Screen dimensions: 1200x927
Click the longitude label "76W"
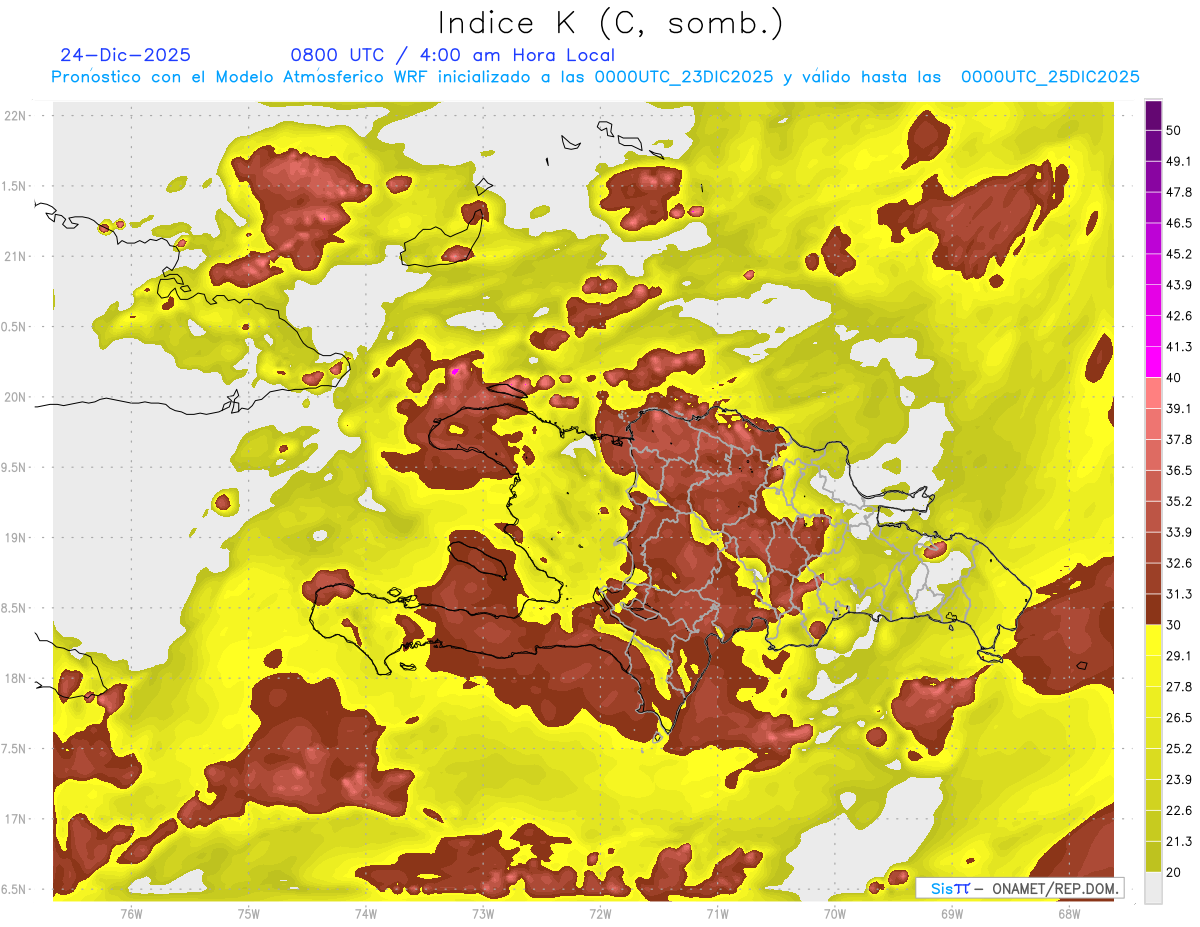pos(131,914)
